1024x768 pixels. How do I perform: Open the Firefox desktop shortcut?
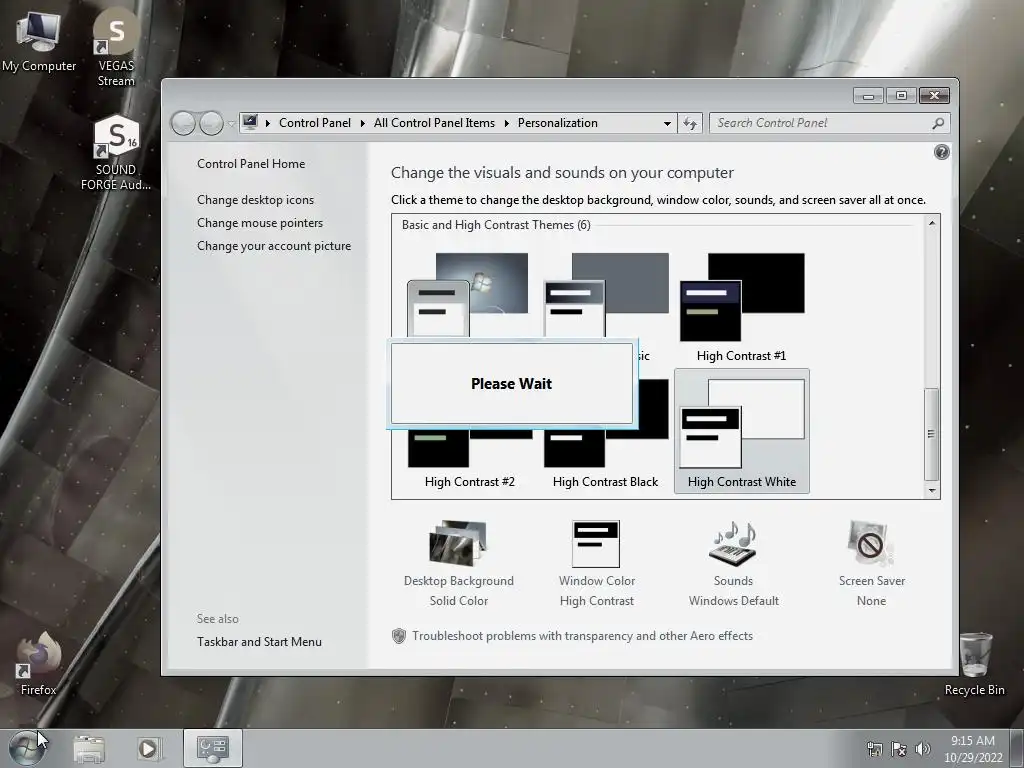(x=39, y=663)
